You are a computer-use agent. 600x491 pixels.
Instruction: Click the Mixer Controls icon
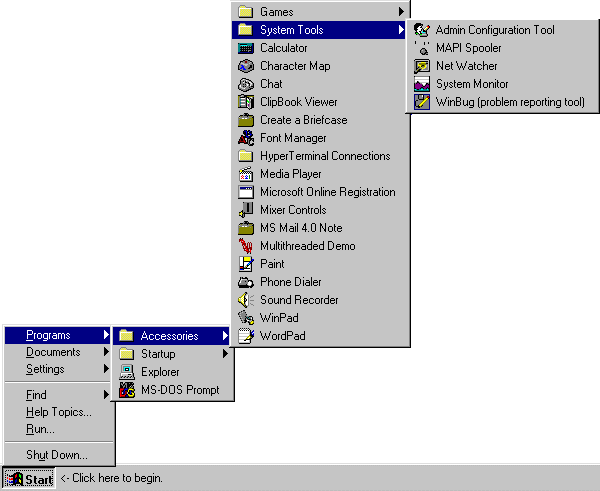[x=246, y=210]
